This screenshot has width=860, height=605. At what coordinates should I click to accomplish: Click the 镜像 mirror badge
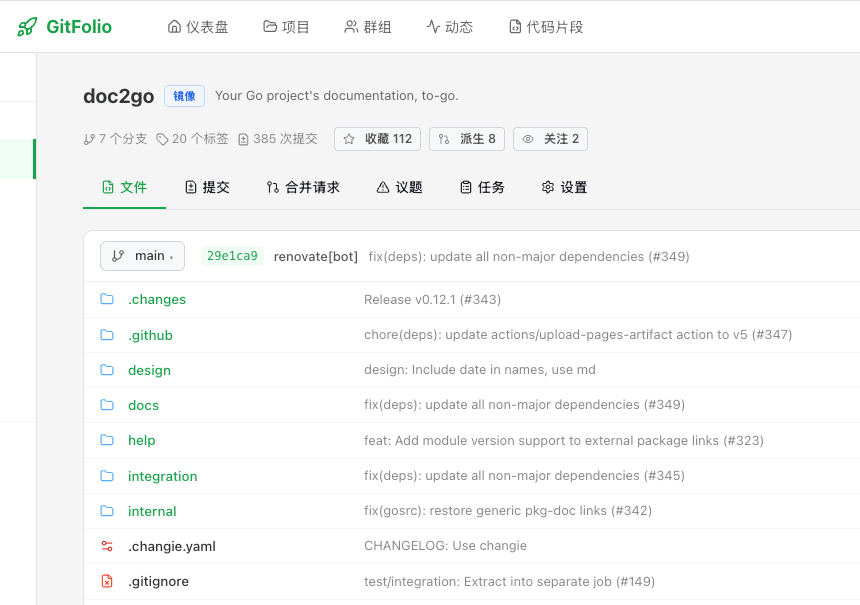coord(184,96)
